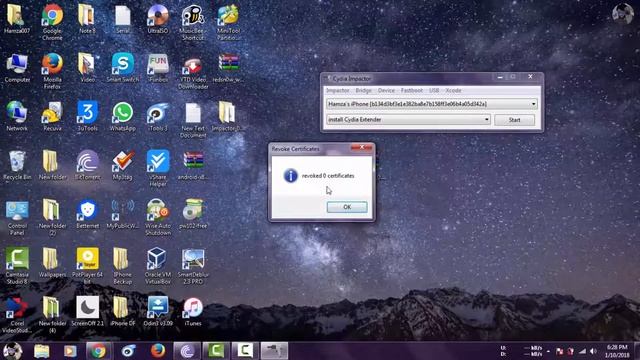Select the MusicBee shortcut icon
The width and height of the screenshot is (640, 360).
click(193, 22)
